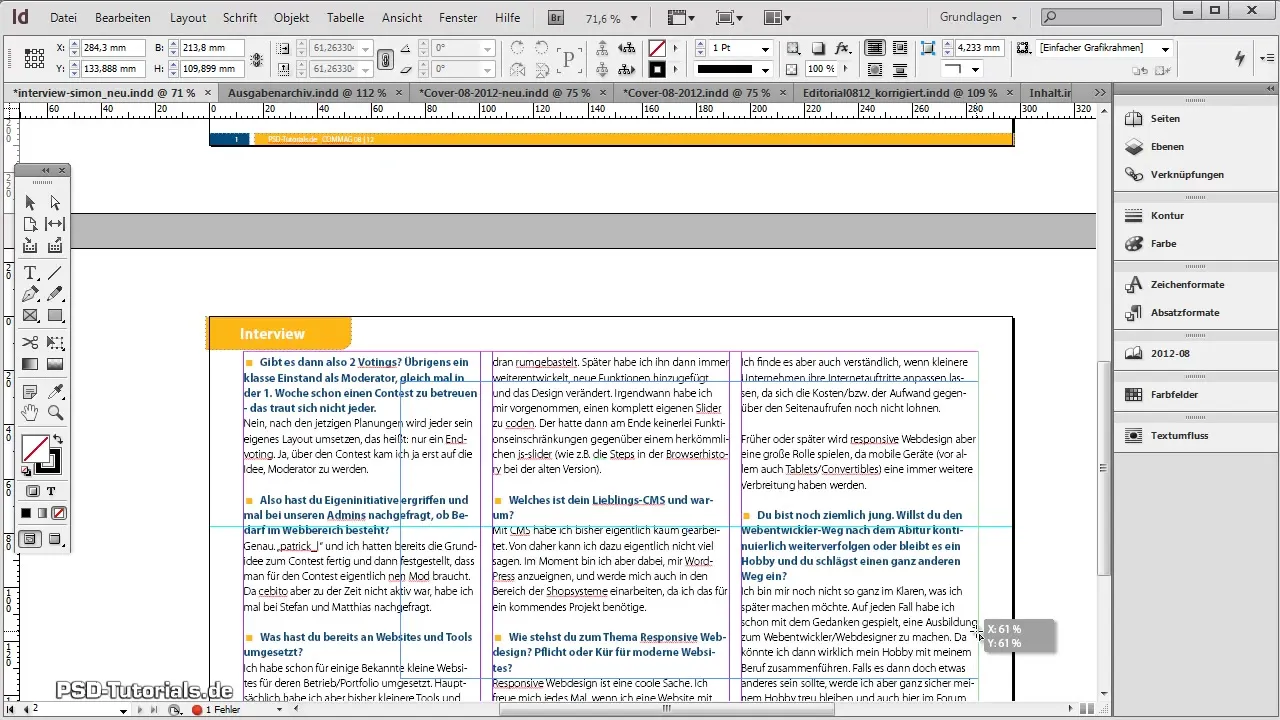Show more document tabs with double chevron
Image resolution: width=1280 pixels, height=720 pixels.
[1100, 92]
